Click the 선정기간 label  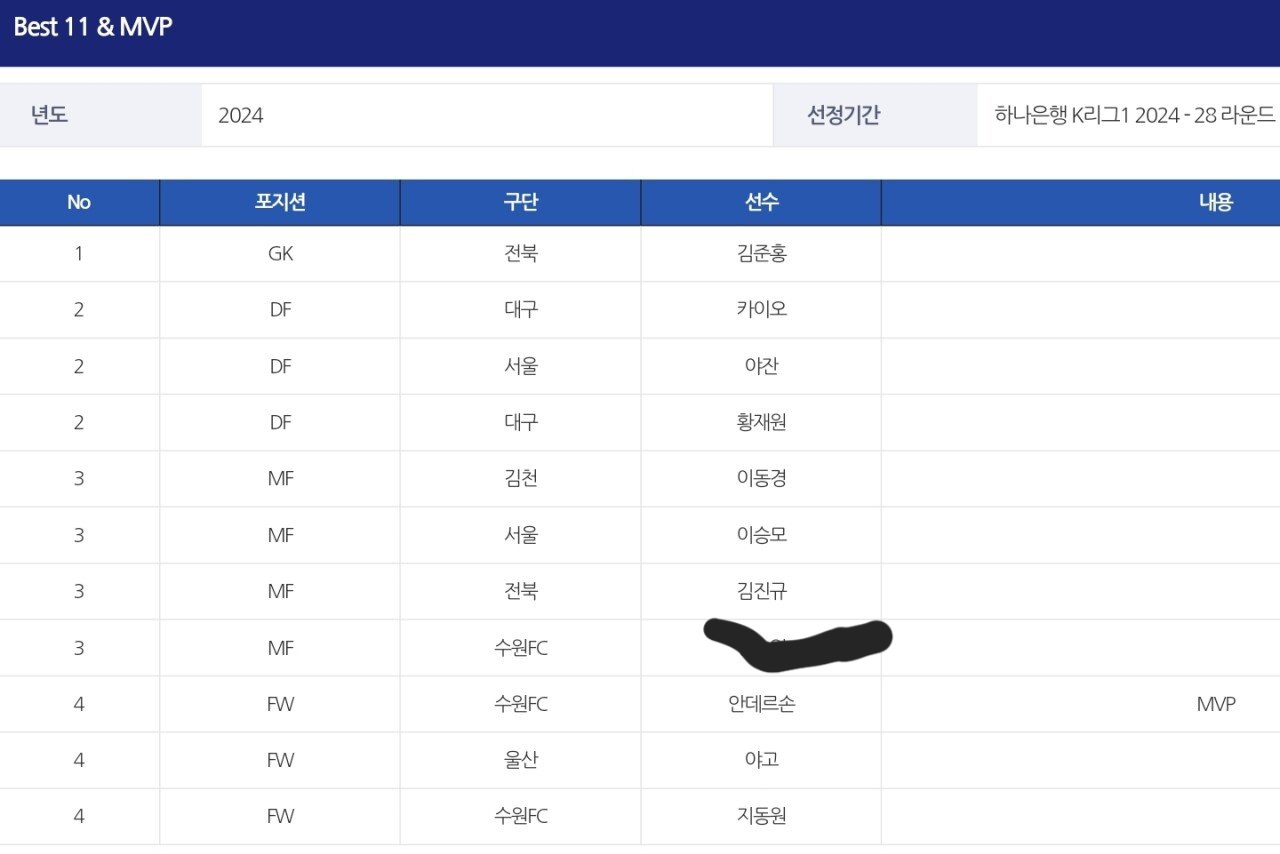pos(843,115)
